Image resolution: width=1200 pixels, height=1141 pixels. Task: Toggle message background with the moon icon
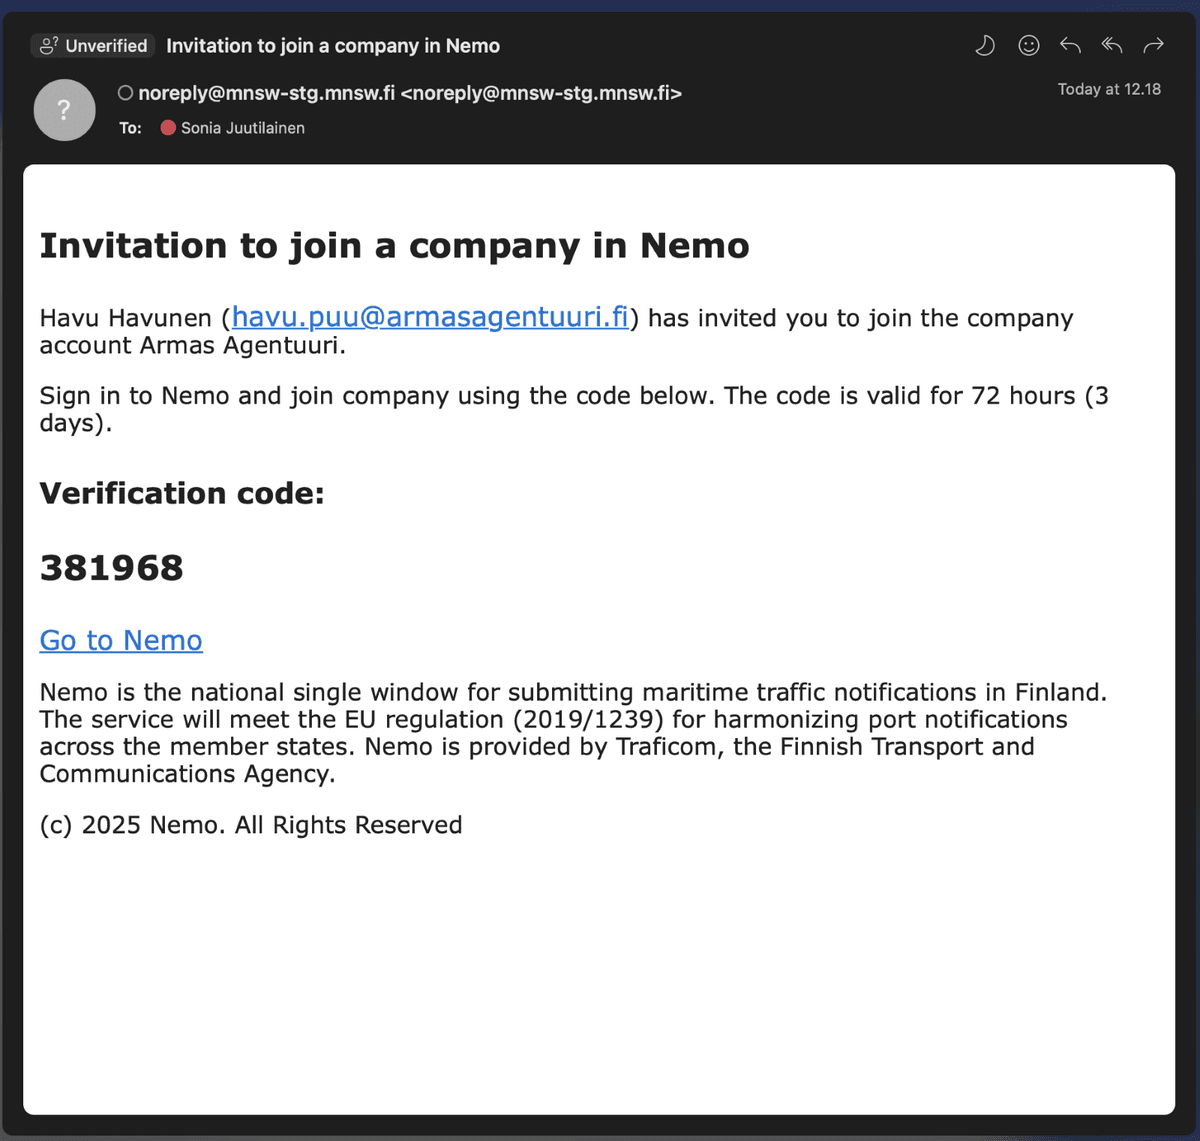tap(985, 45)
